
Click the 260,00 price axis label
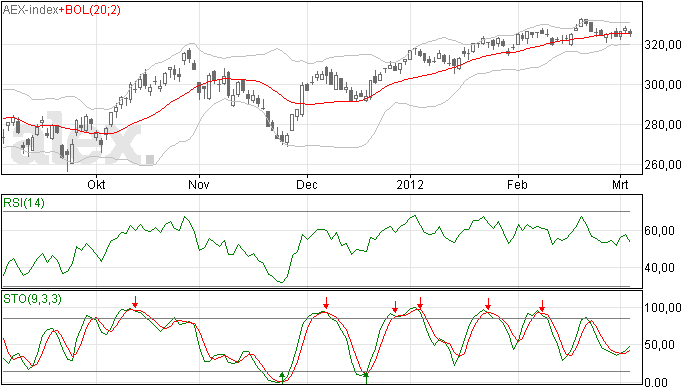pyautogui.click(x=663, y=165)
